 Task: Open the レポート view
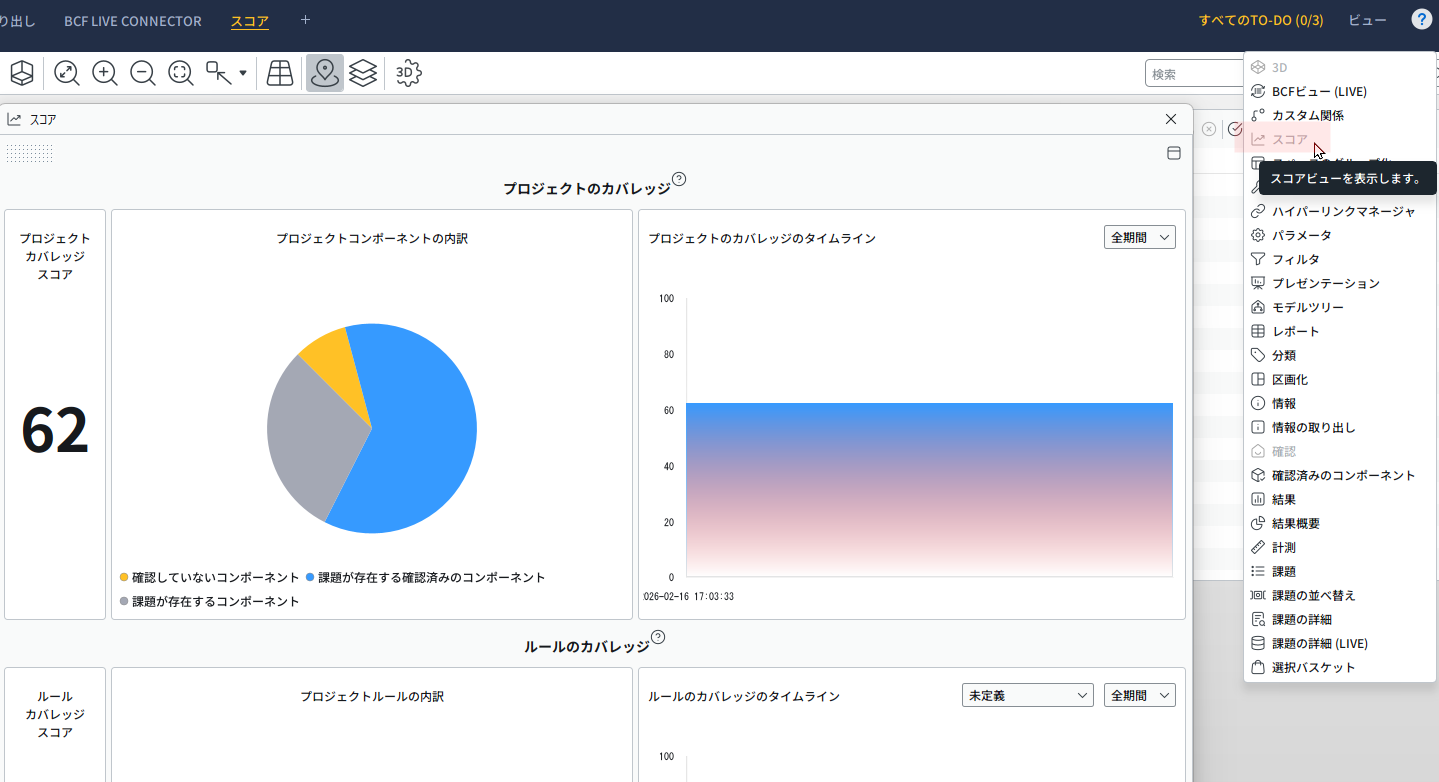tap(1340, 331)
